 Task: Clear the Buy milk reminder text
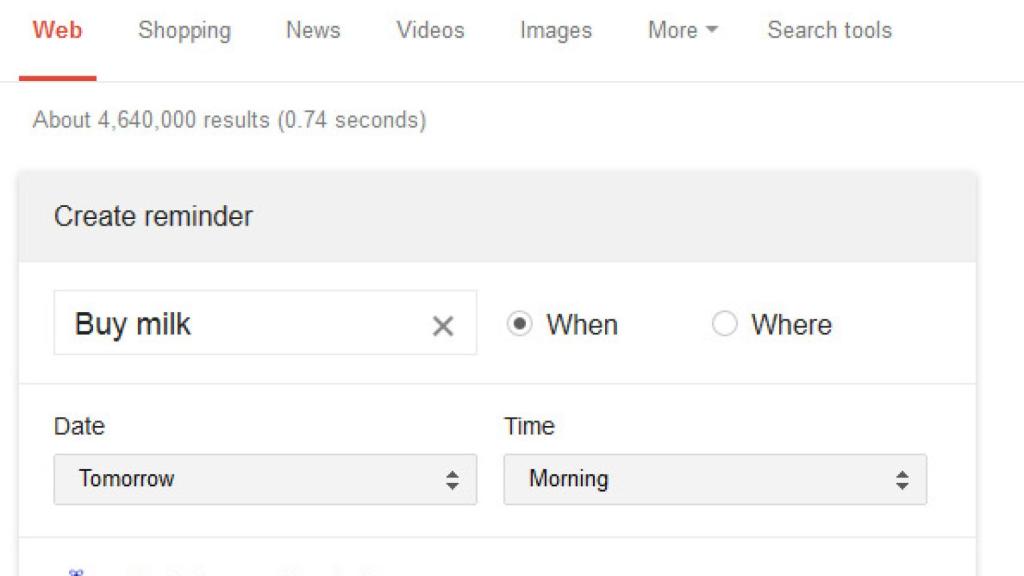click(443, 324)
